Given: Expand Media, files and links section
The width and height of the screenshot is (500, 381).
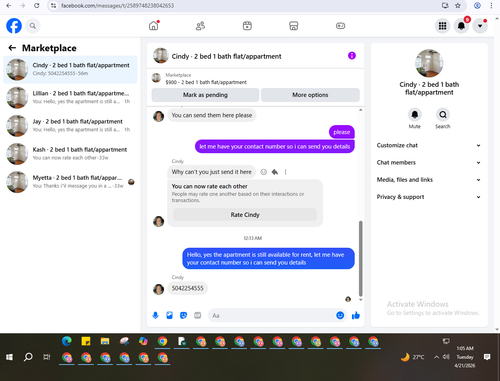Looking at the screenshot, I should pyautogui.click(x=429, y=180).
